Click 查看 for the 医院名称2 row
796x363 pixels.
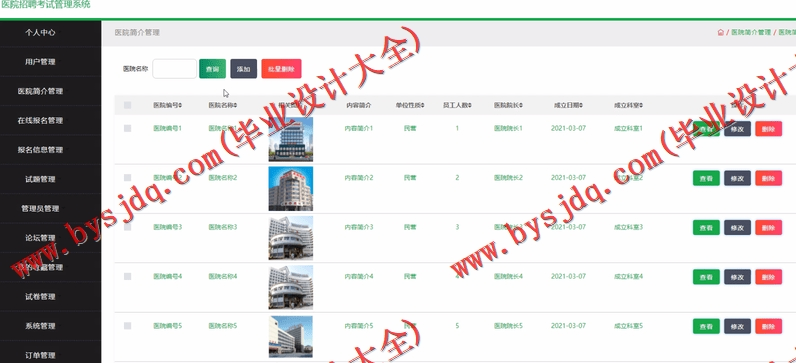pyautogui.click(x=706, y=178)
